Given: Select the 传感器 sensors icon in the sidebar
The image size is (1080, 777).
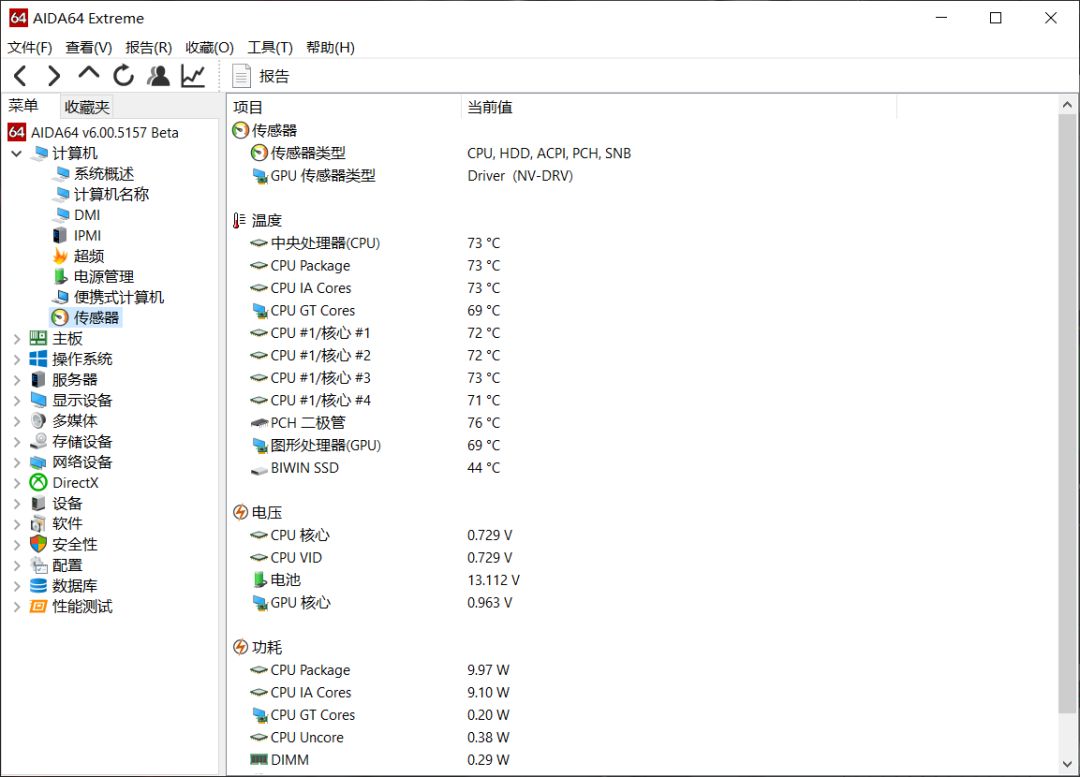Looking at the screenshot, I should pyautogui.click(x=95, y=317).
